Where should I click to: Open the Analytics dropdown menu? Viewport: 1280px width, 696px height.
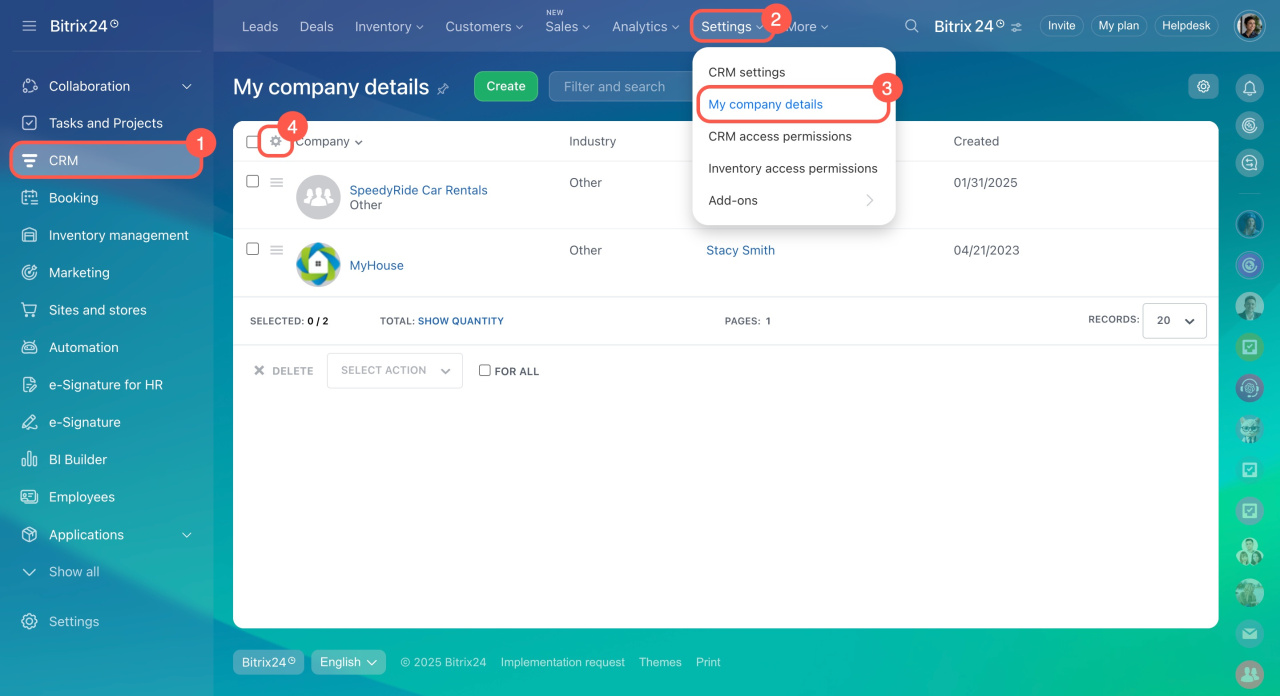[645, 27]
